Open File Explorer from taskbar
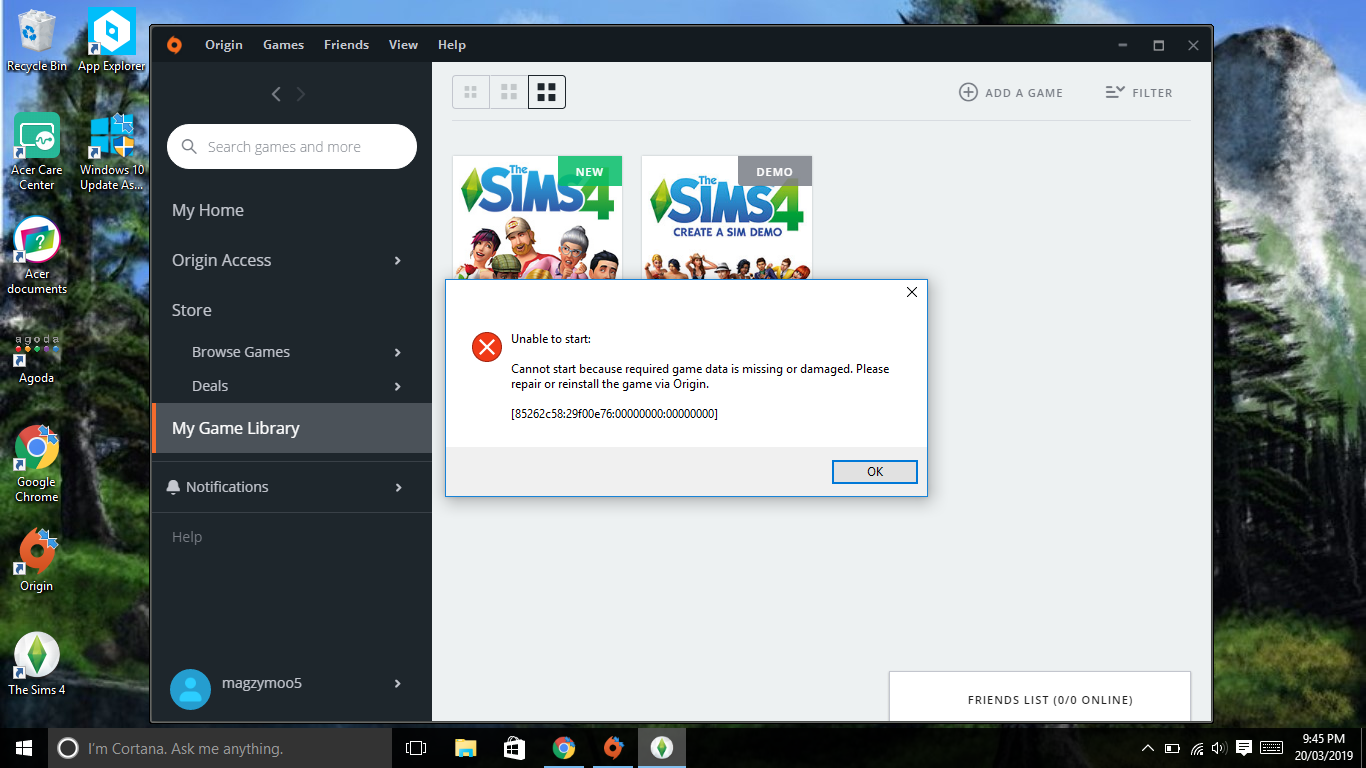Viewport: 1366px width, 768px height. tap(465, 748)
